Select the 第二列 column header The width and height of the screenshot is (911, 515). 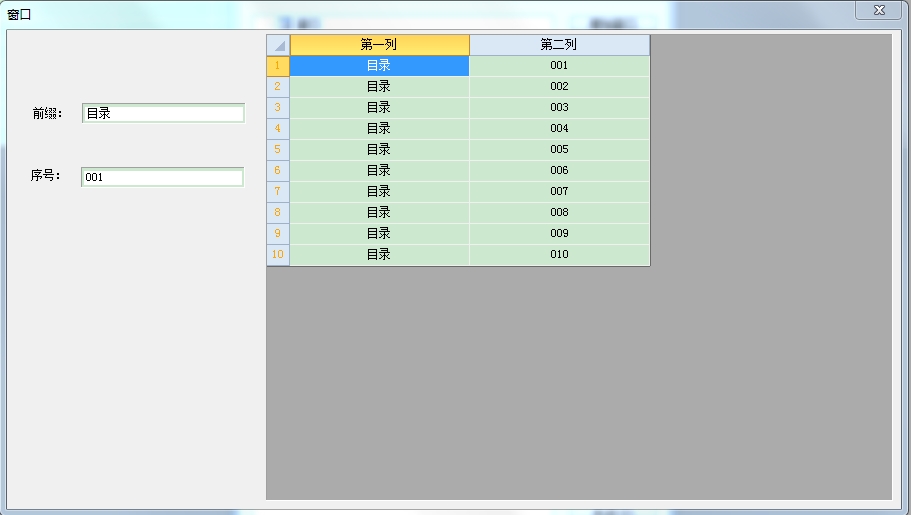pos(559,45)
